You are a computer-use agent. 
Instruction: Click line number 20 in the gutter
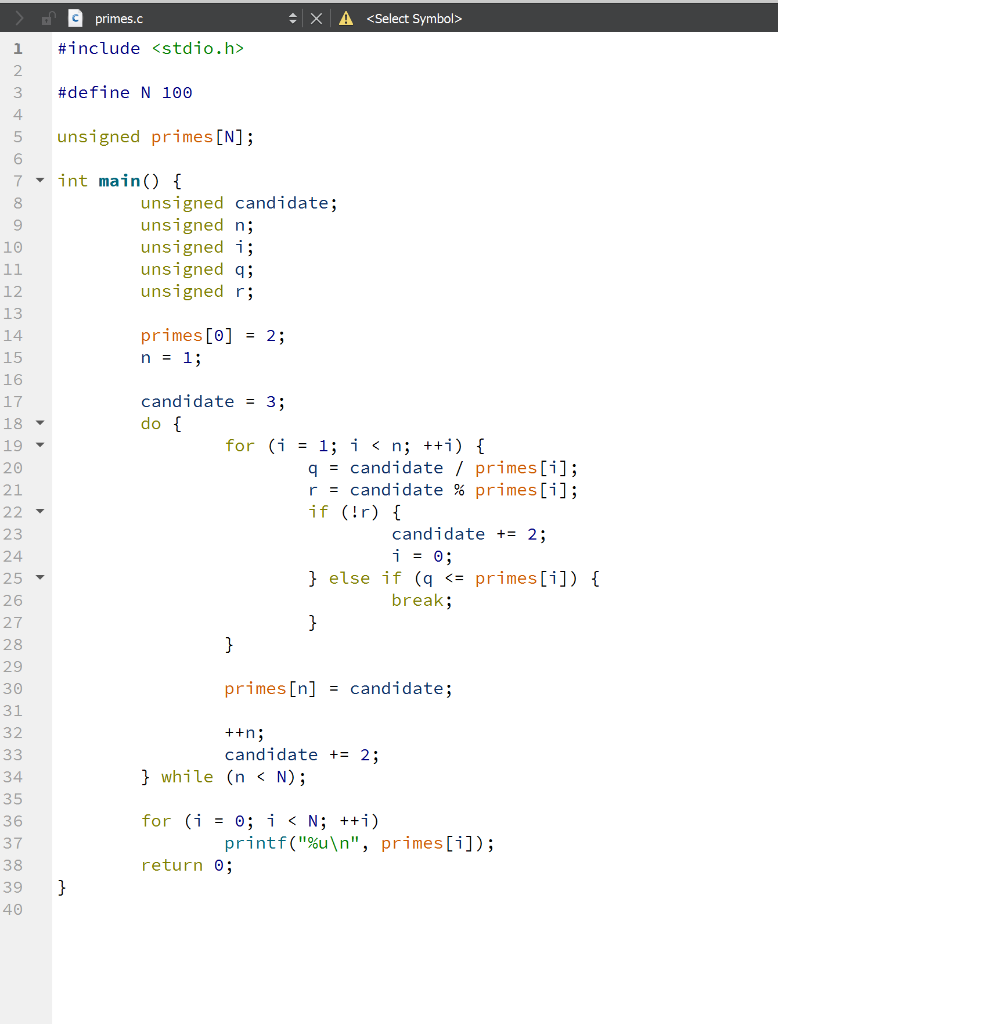(x=17, y=467)
